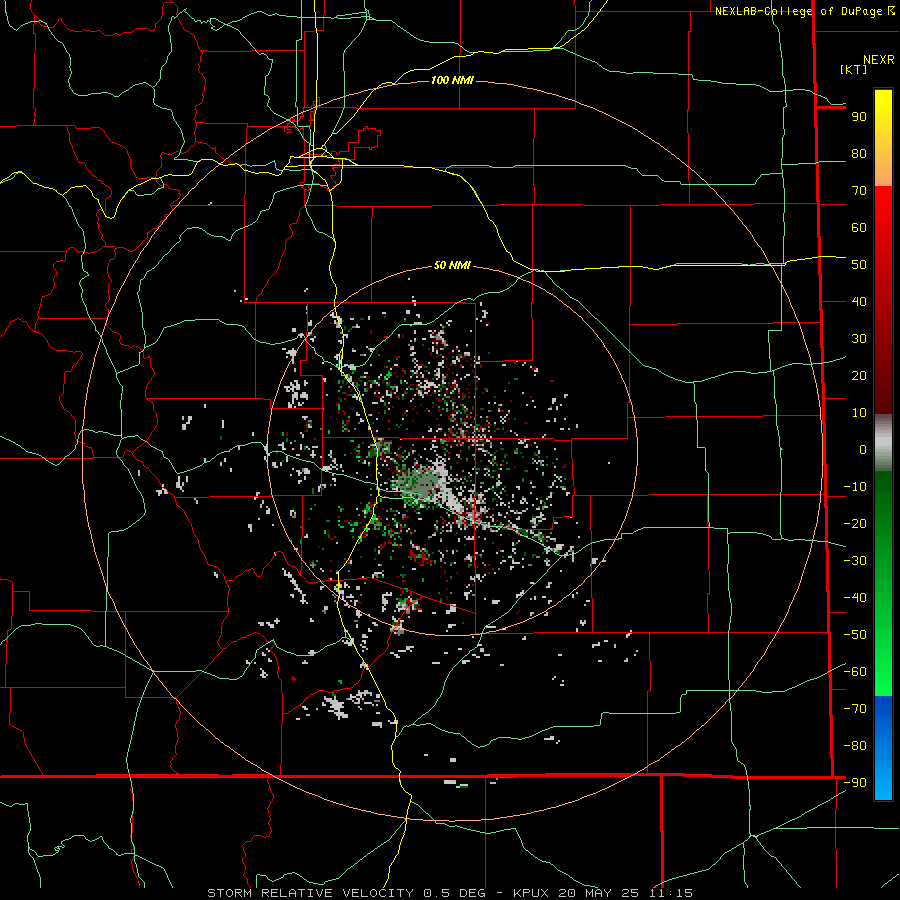Click the 50 value on velocity scale
Image resolution: width=900 pixels, height=900 pixels.
(859, 265)
